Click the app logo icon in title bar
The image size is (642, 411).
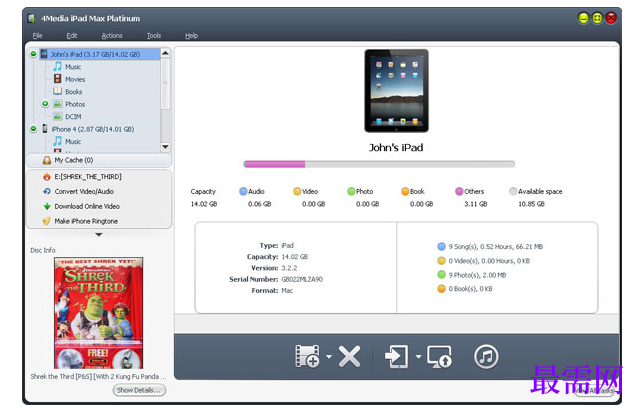pos(31,18)
